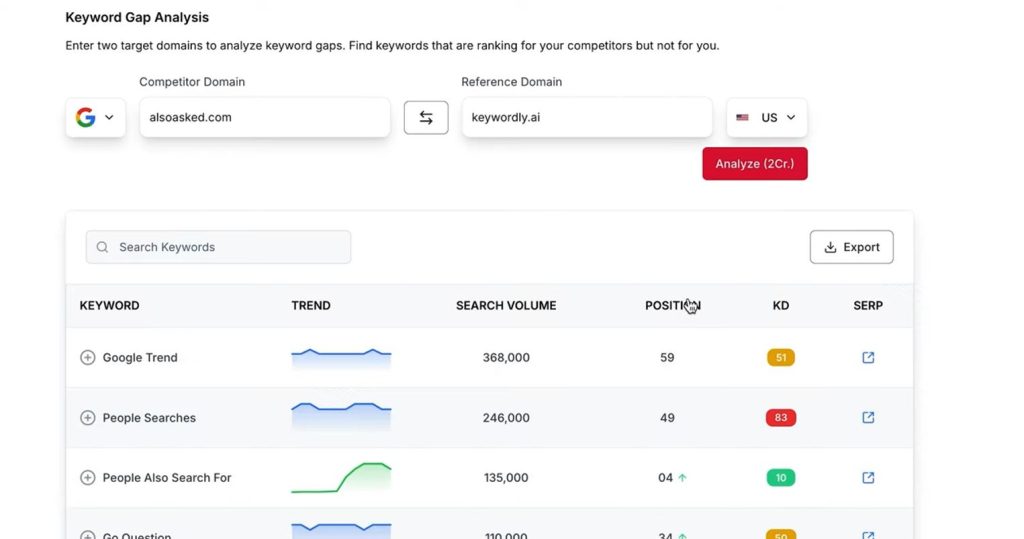Expand People Also Search For row

point(87,478)
